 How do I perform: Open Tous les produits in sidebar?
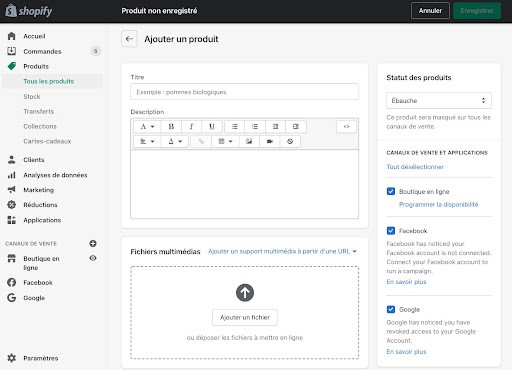point(52,81)
